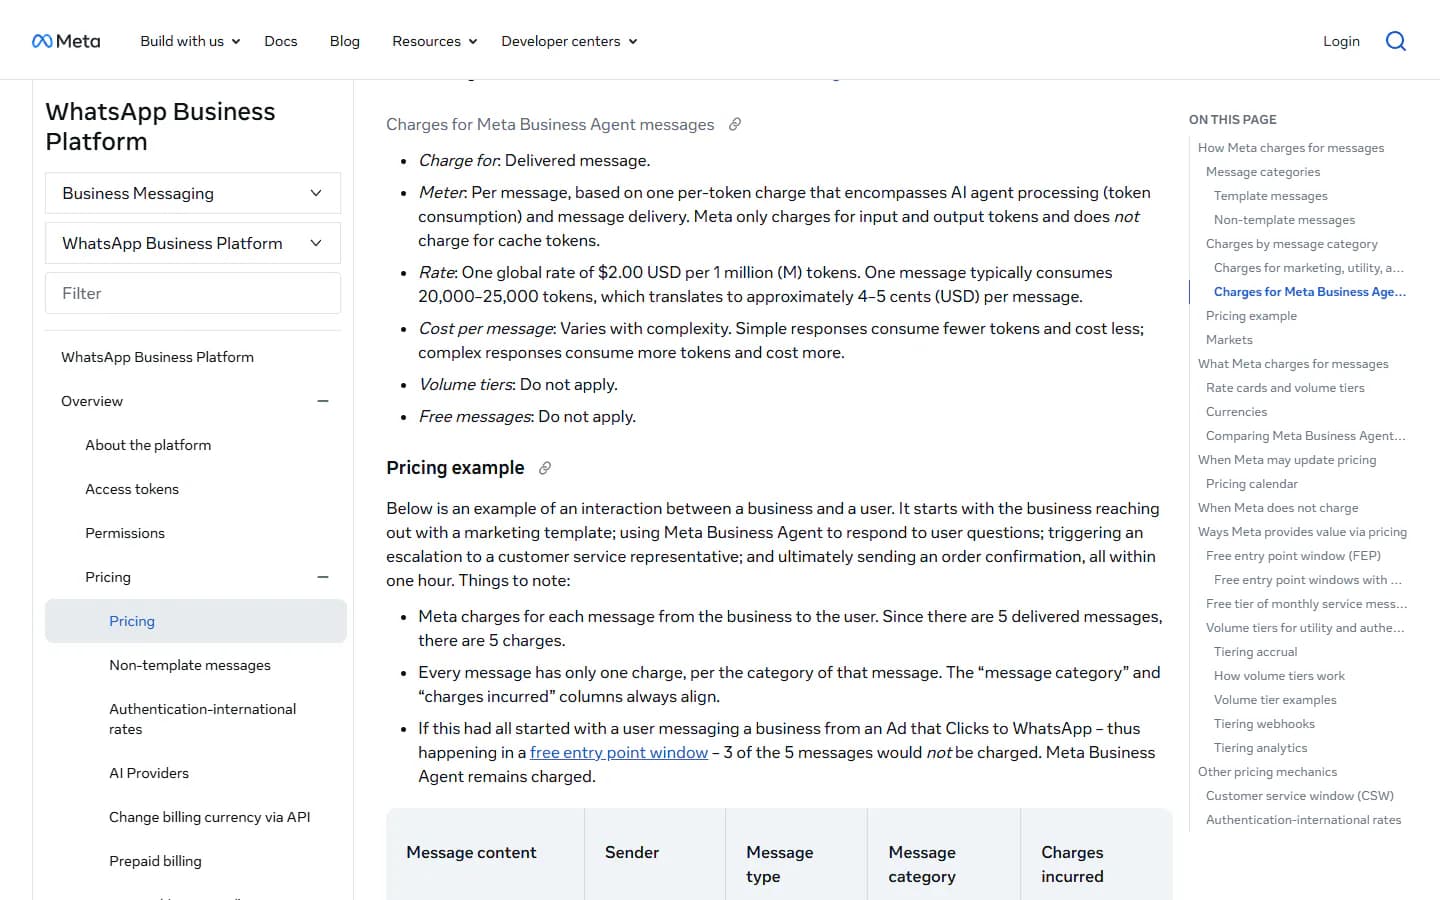The image size is (1440, 900).
Task: Open the WhatsApp Business Platform dropdown
Action: point(193,243)
